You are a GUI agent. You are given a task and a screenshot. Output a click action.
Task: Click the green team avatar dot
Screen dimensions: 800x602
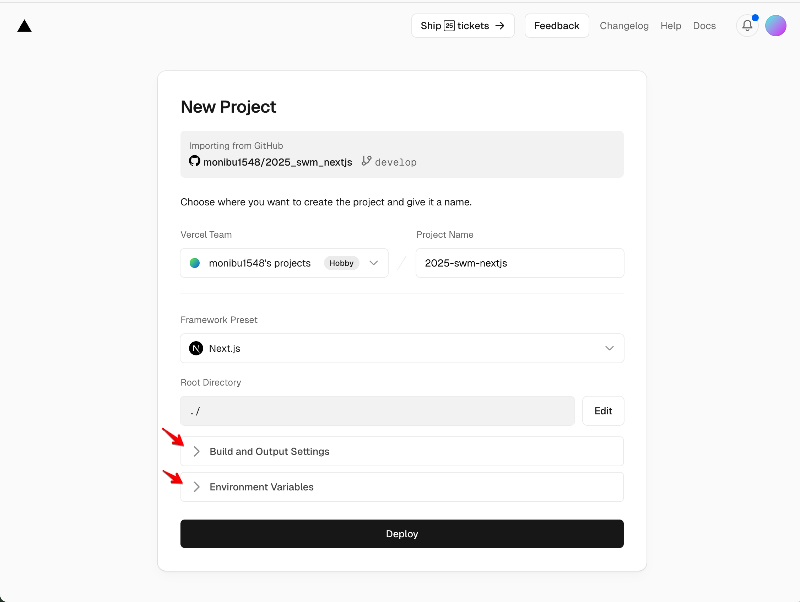(x=195, y=263)
